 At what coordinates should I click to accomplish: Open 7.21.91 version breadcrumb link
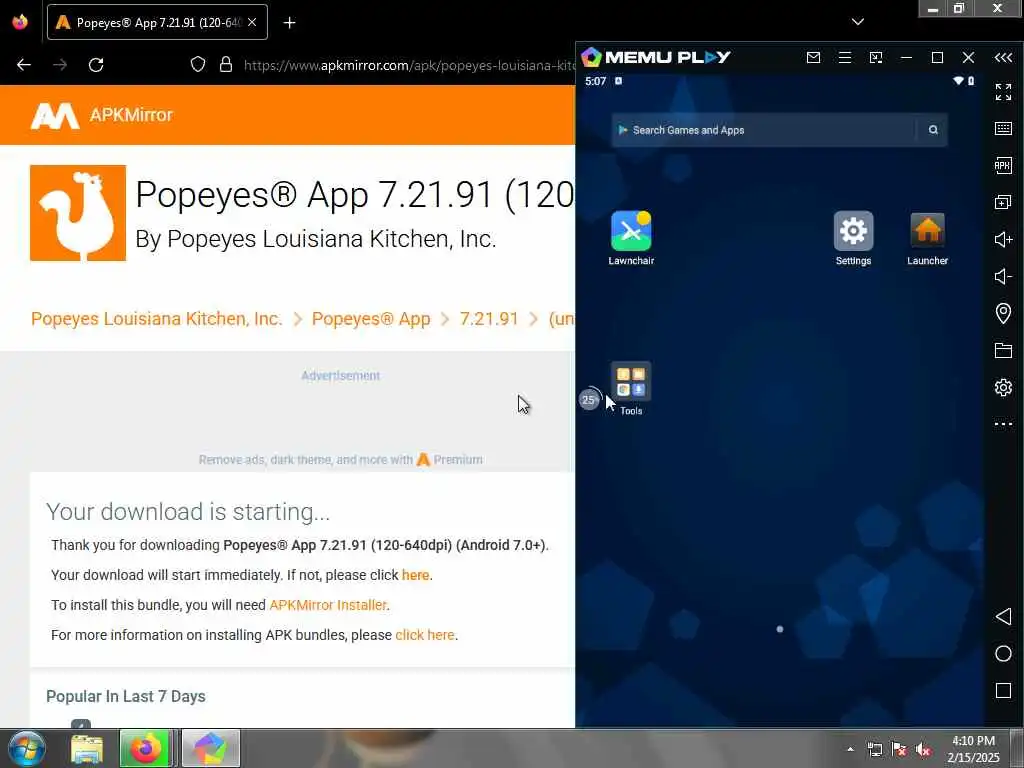488,319
